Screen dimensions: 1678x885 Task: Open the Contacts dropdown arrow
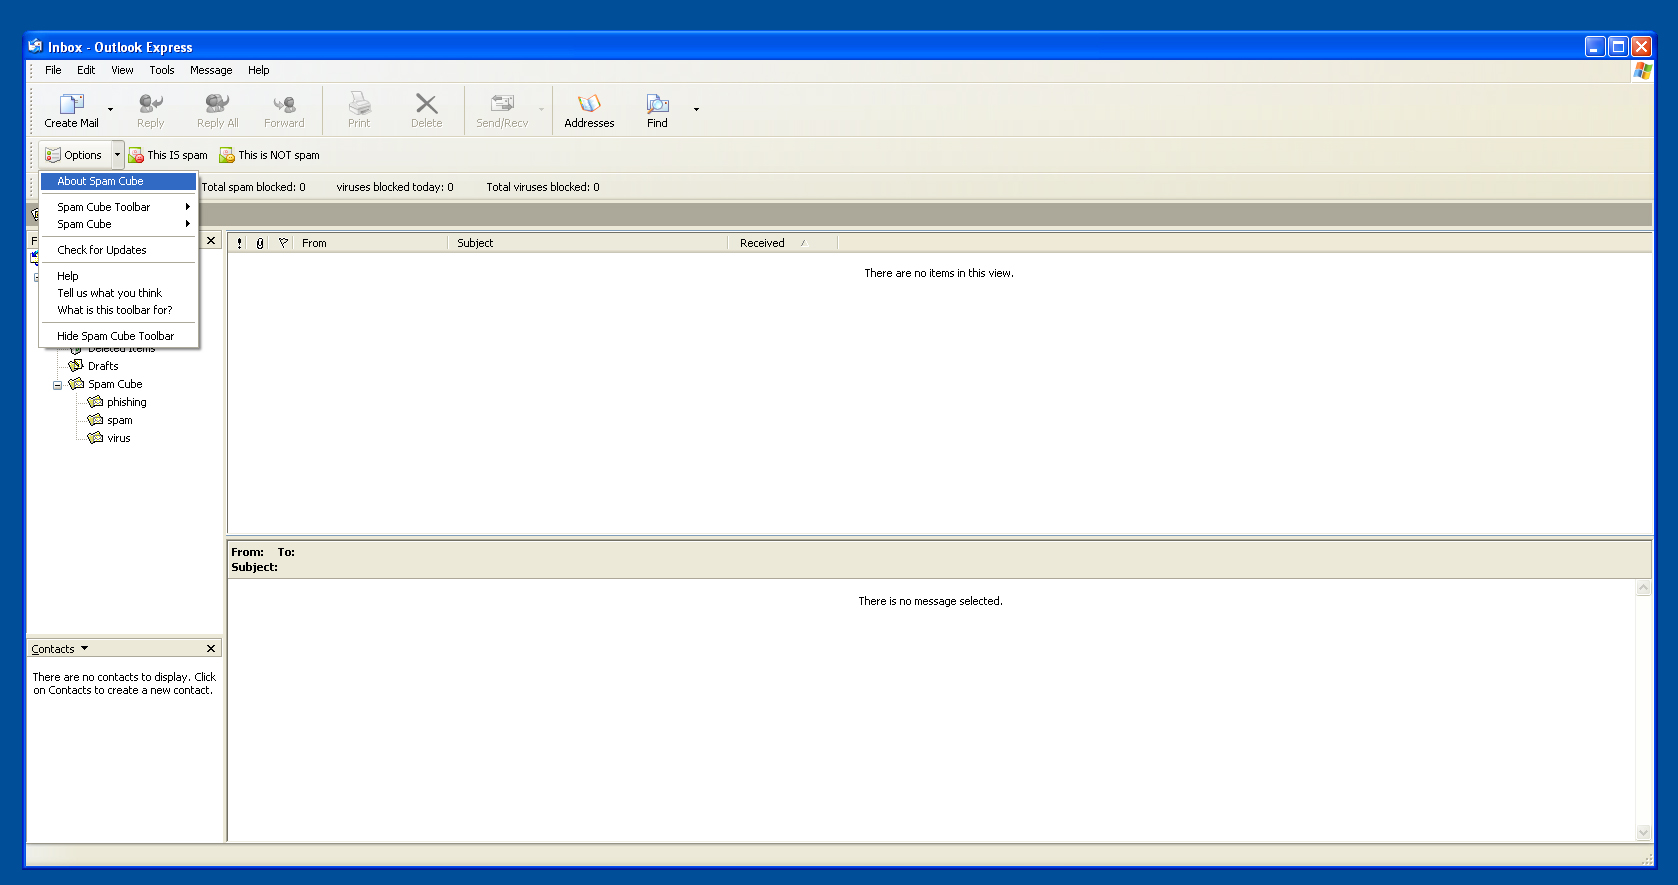point(85,649)
